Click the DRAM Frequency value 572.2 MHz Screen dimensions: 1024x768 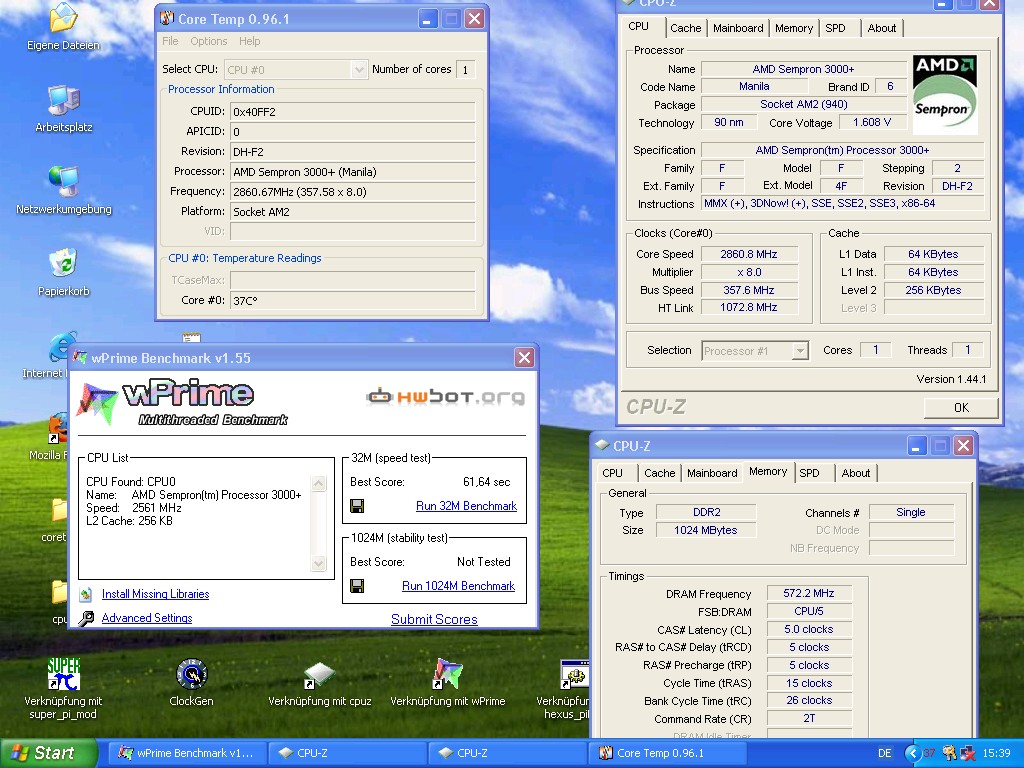(x=809, y=594)
